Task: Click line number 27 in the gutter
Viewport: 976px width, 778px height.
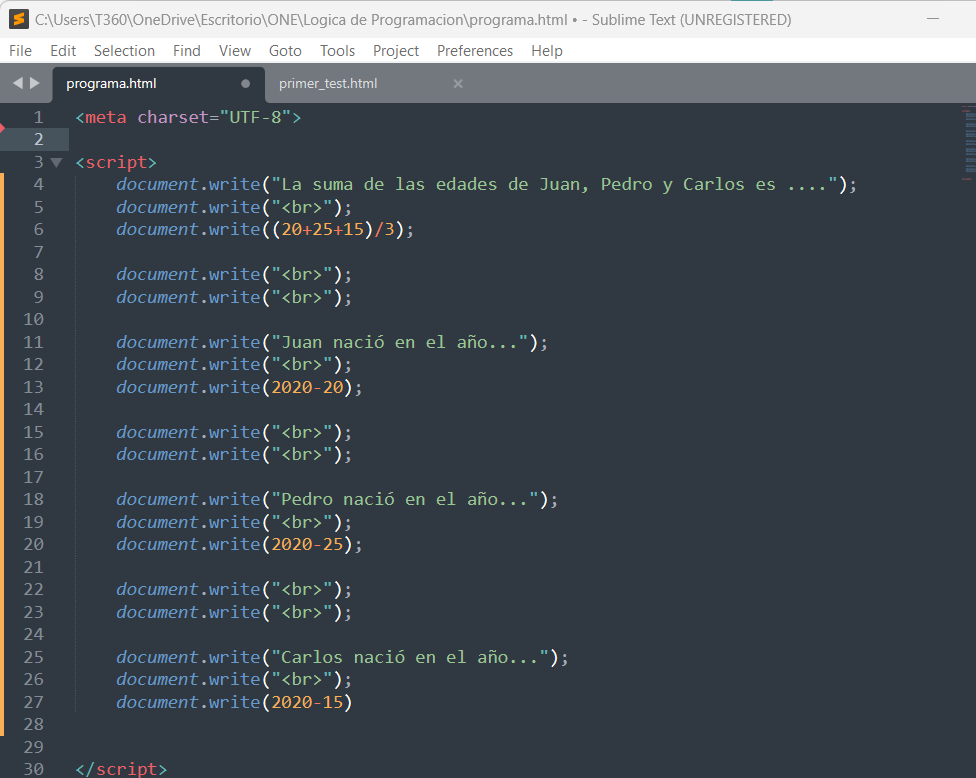Action: point(34,702)
